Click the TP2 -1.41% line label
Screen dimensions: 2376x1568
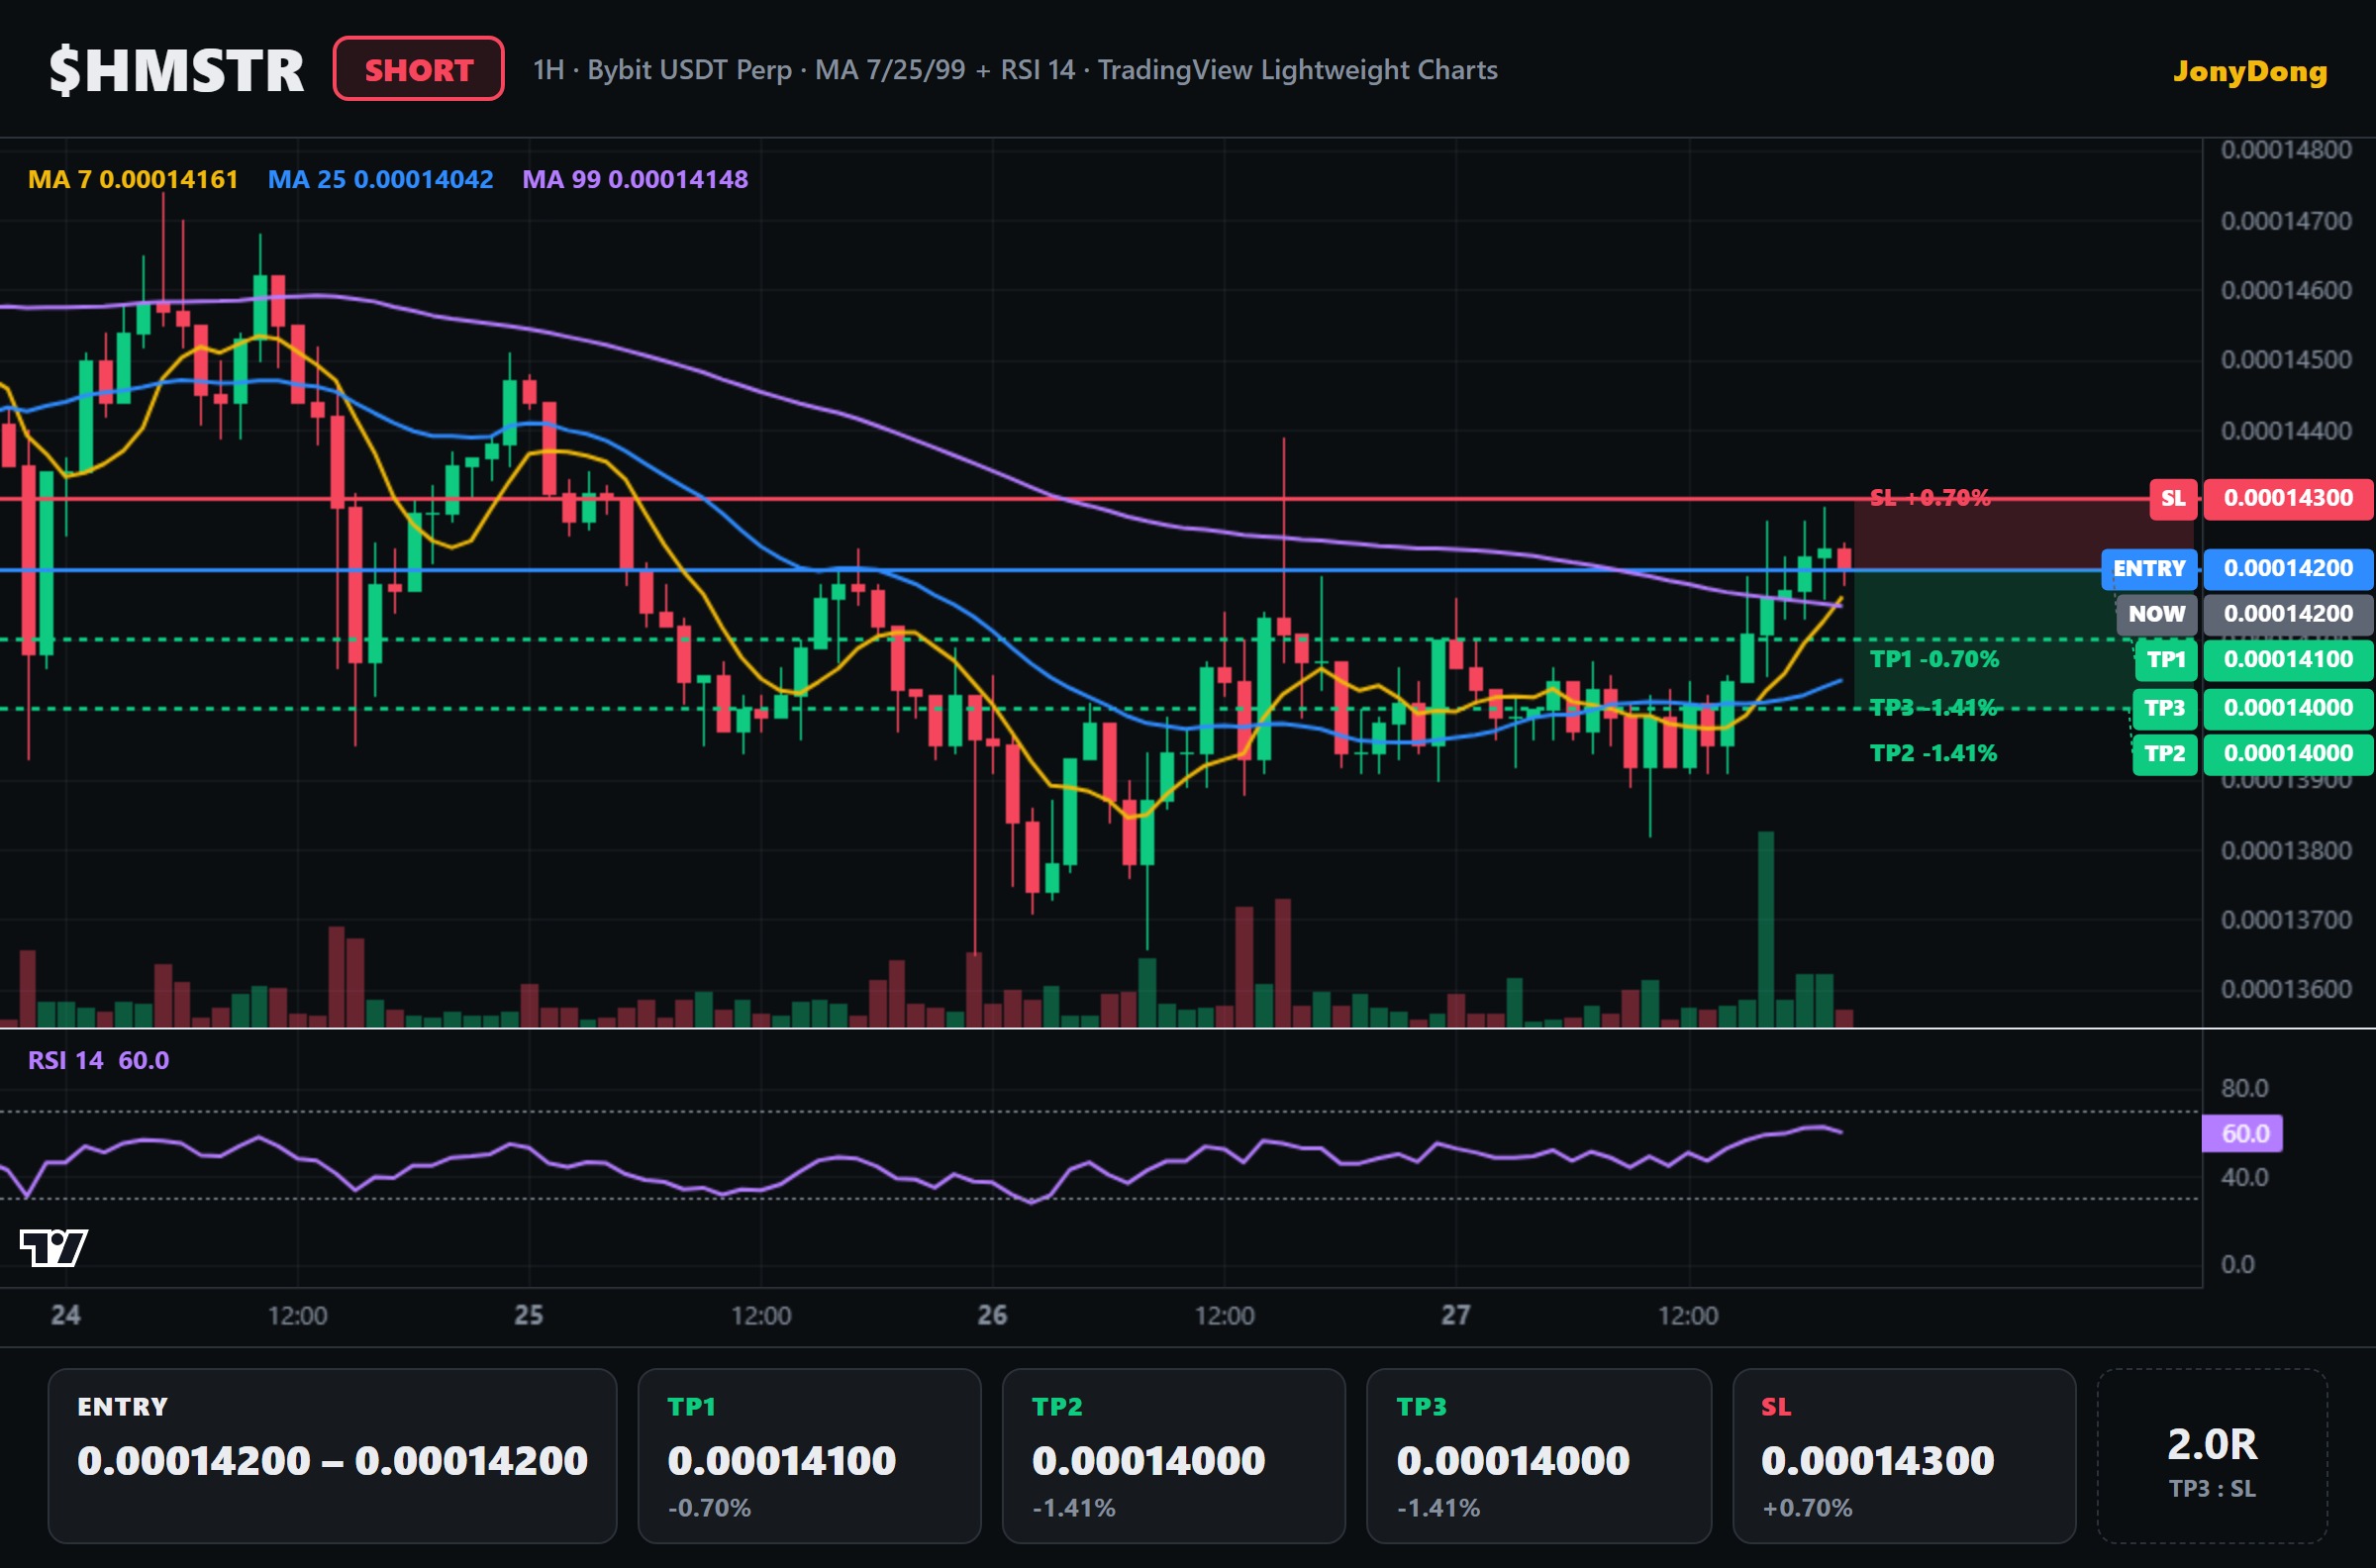click(1934, 753)
